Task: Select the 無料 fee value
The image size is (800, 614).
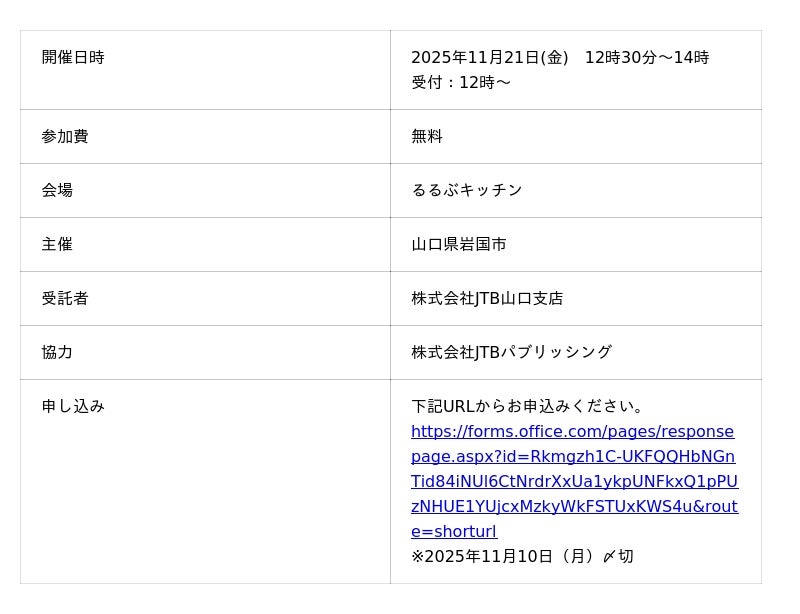Action: 427,136
